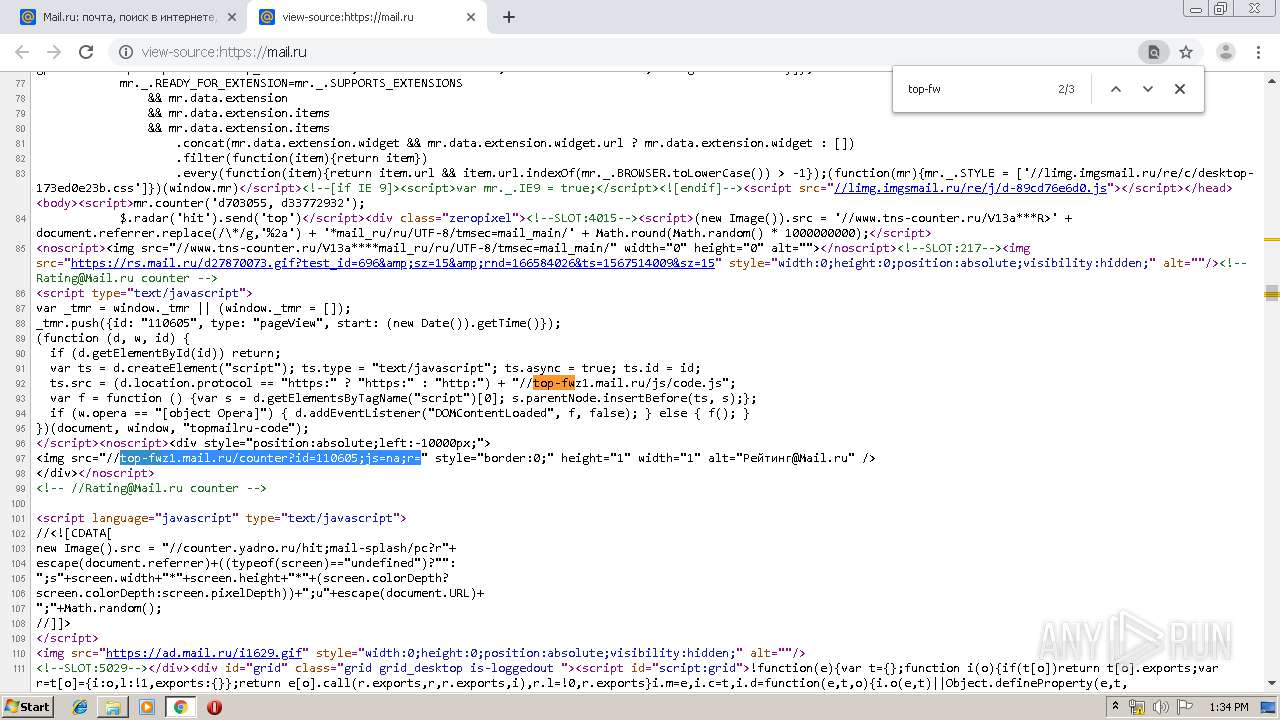Jump to next find result
Image resolution: width=1280 pixels, height=720 pixels.
pos(1148,89)
